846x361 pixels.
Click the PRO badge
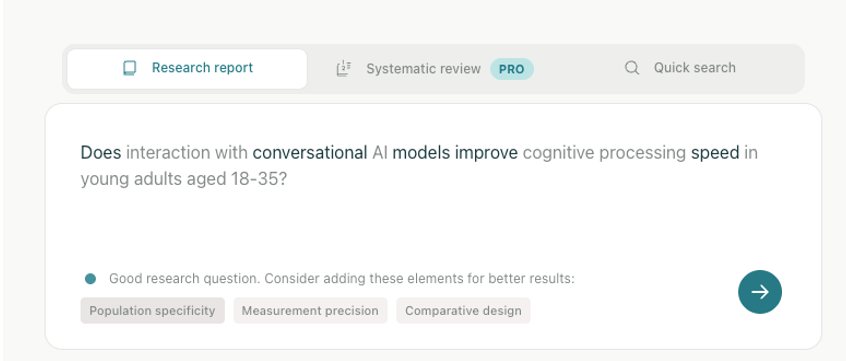[x=511, y=69]
